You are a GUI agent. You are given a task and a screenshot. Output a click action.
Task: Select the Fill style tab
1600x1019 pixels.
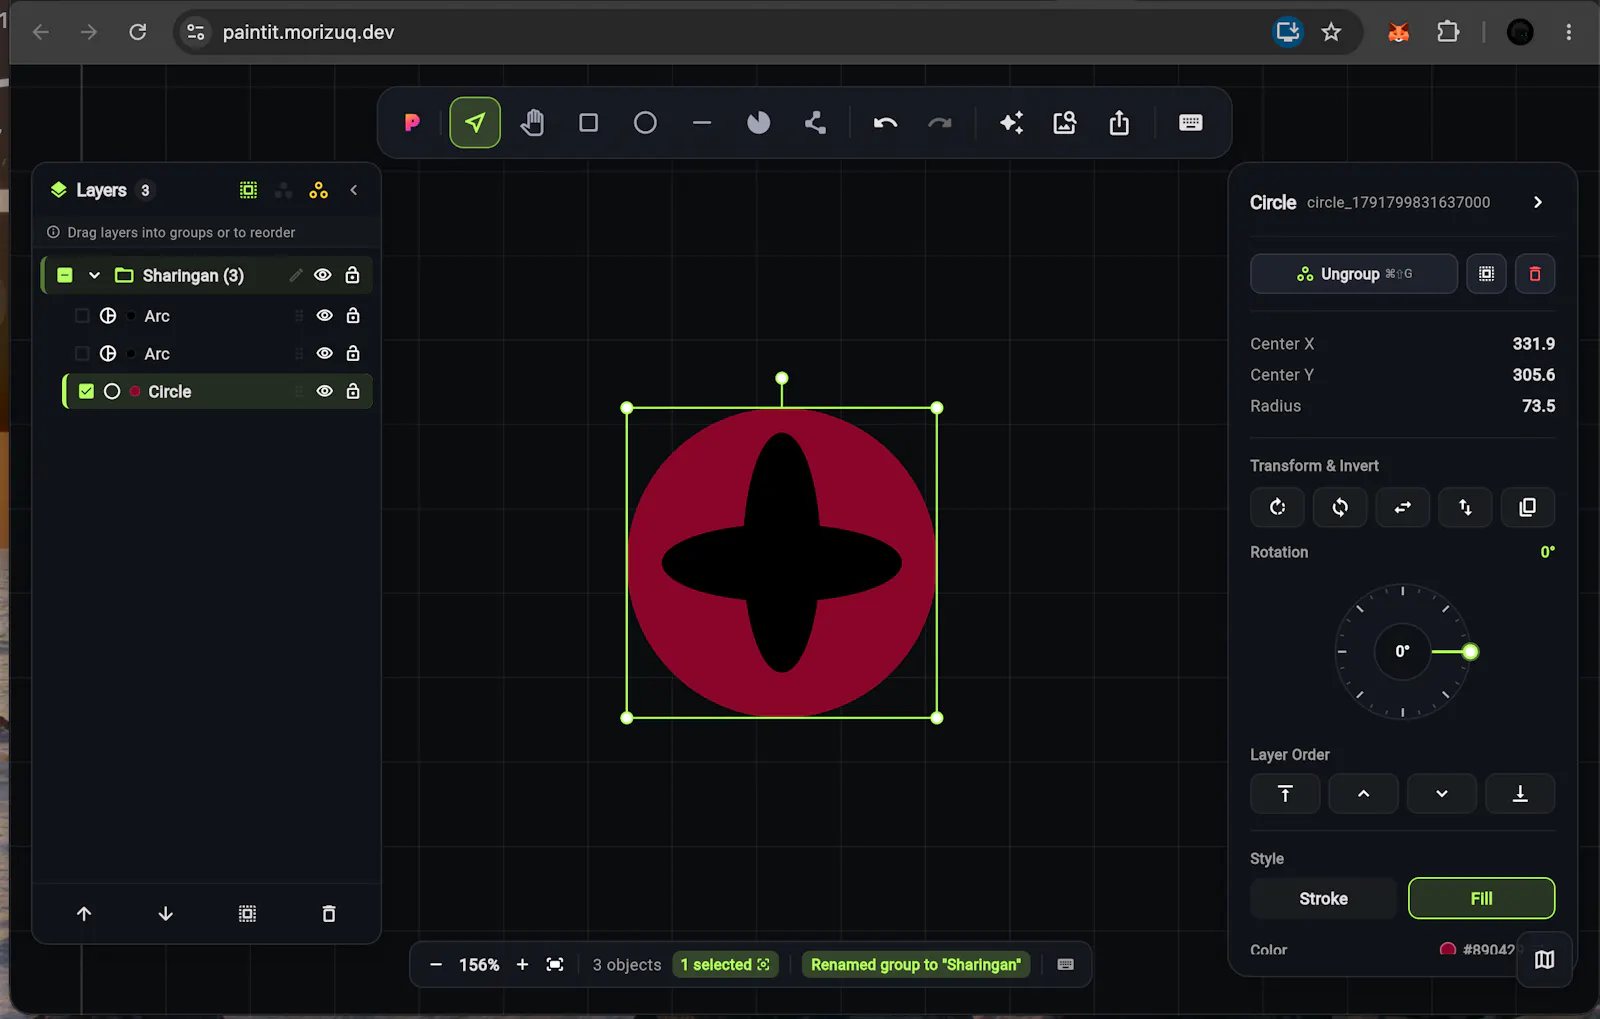pos(1481,899)
